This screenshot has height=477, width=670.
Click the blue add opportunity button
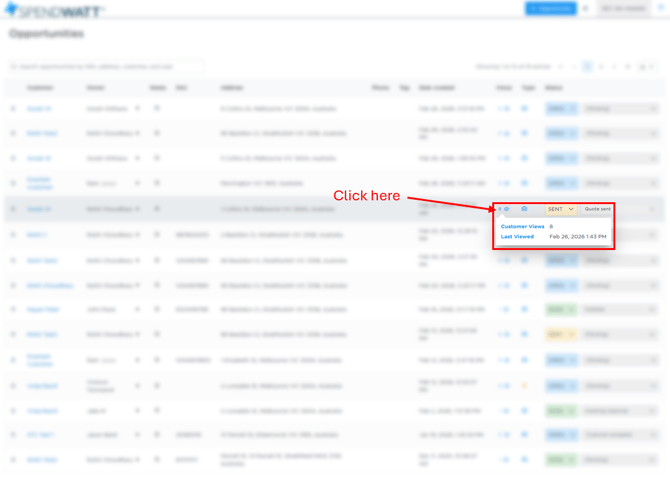click(x=550, y=9)
